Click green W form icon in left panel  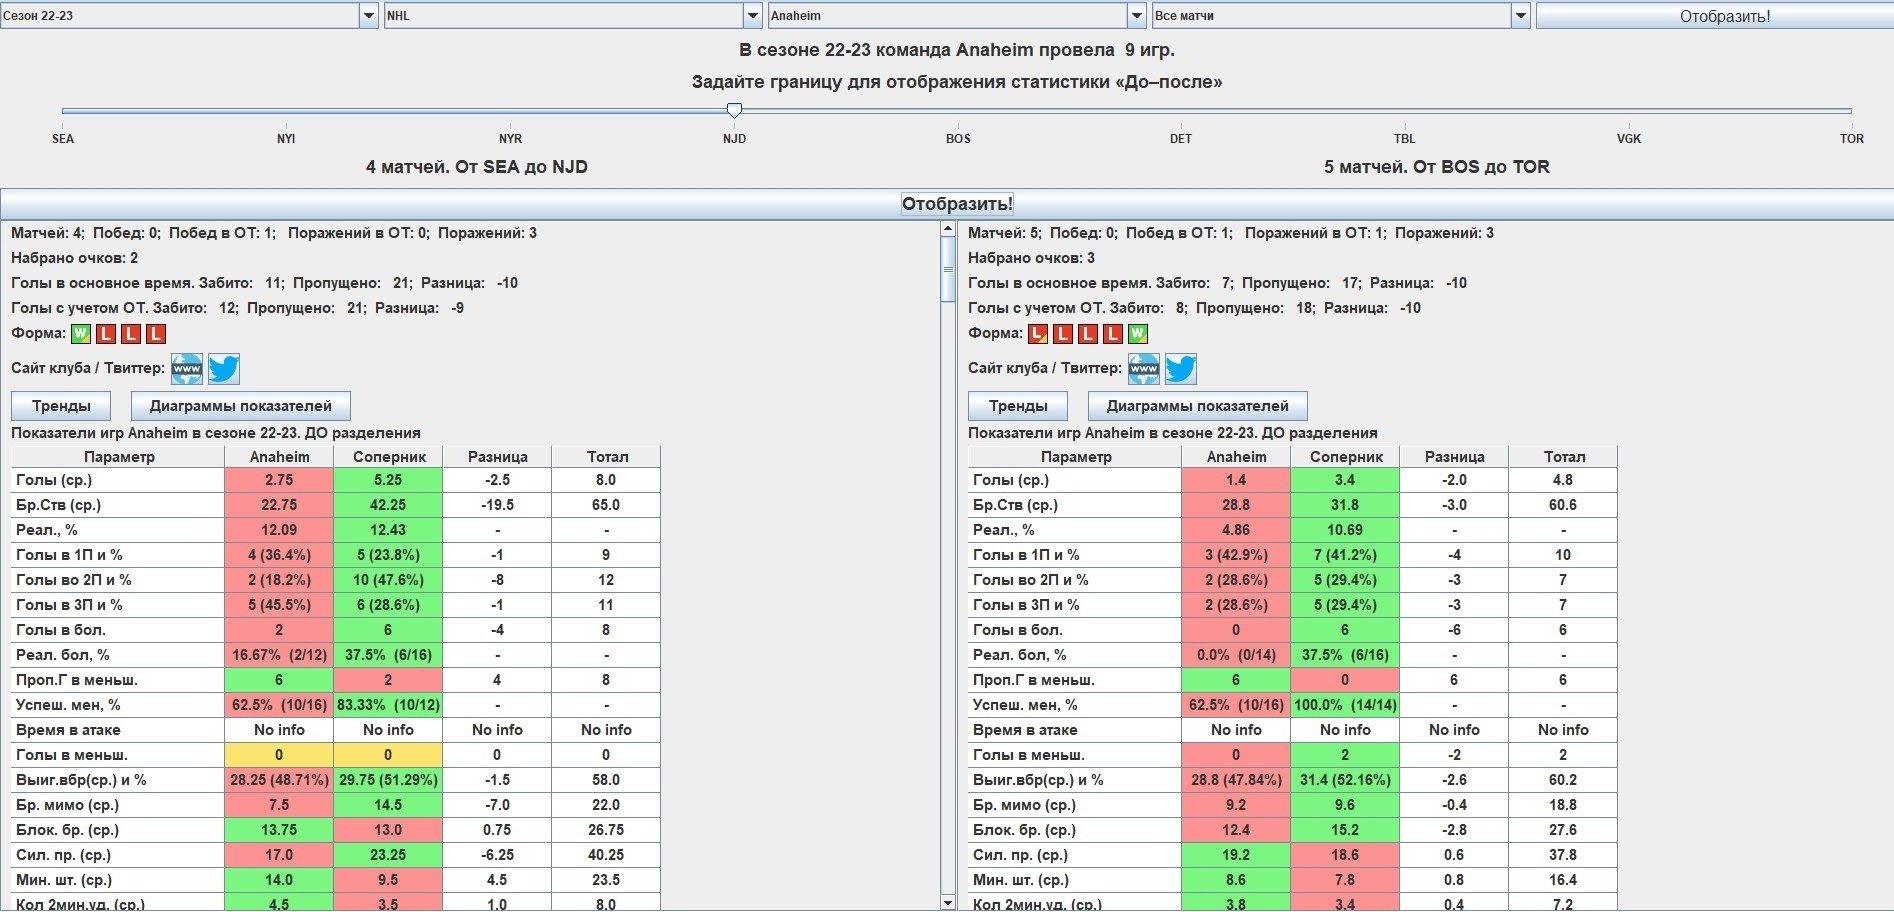coord(81,334)
